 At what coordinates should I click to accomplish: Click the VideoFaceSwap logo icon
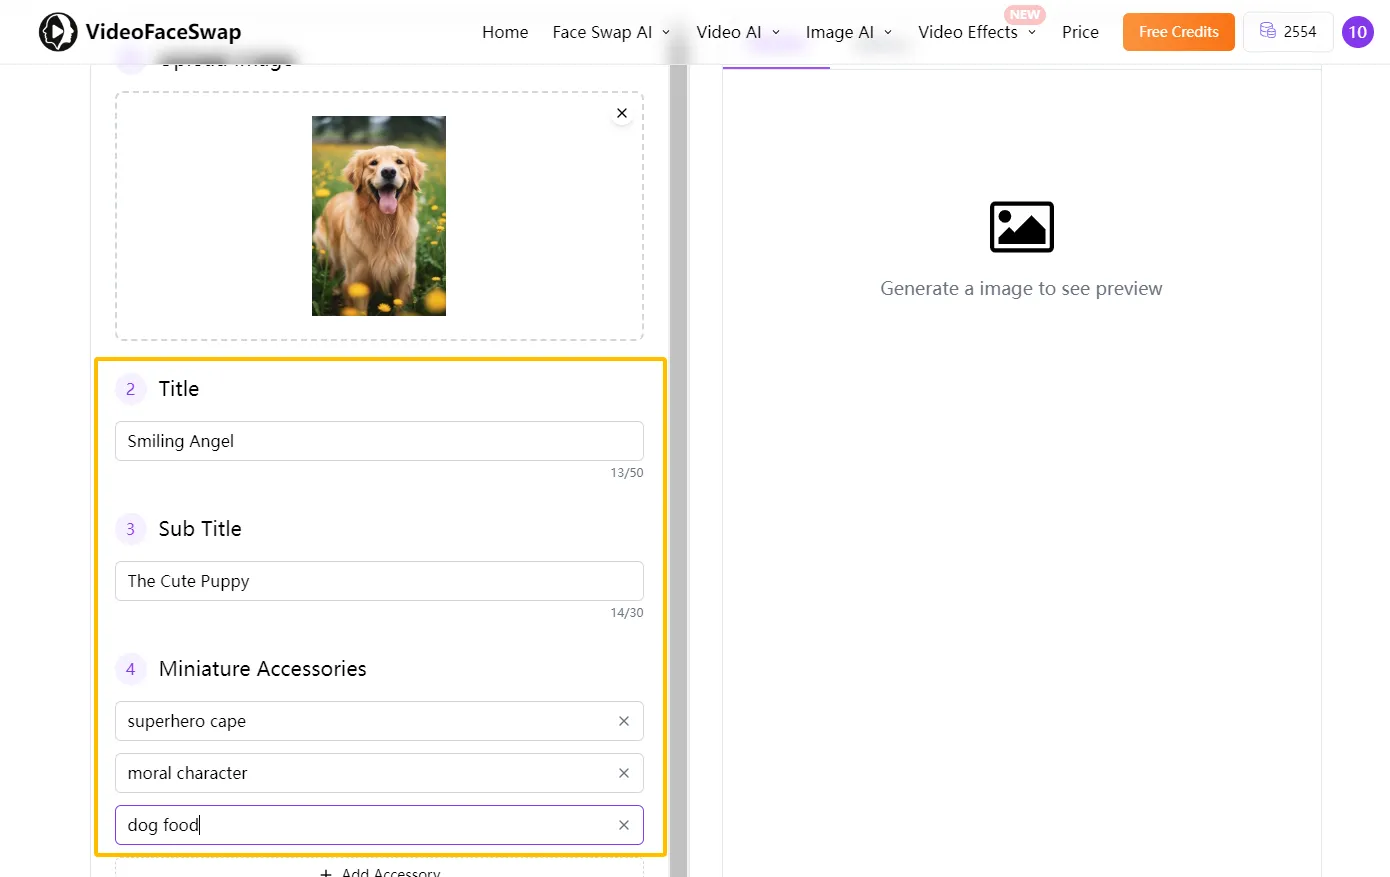tap(58, 32)
